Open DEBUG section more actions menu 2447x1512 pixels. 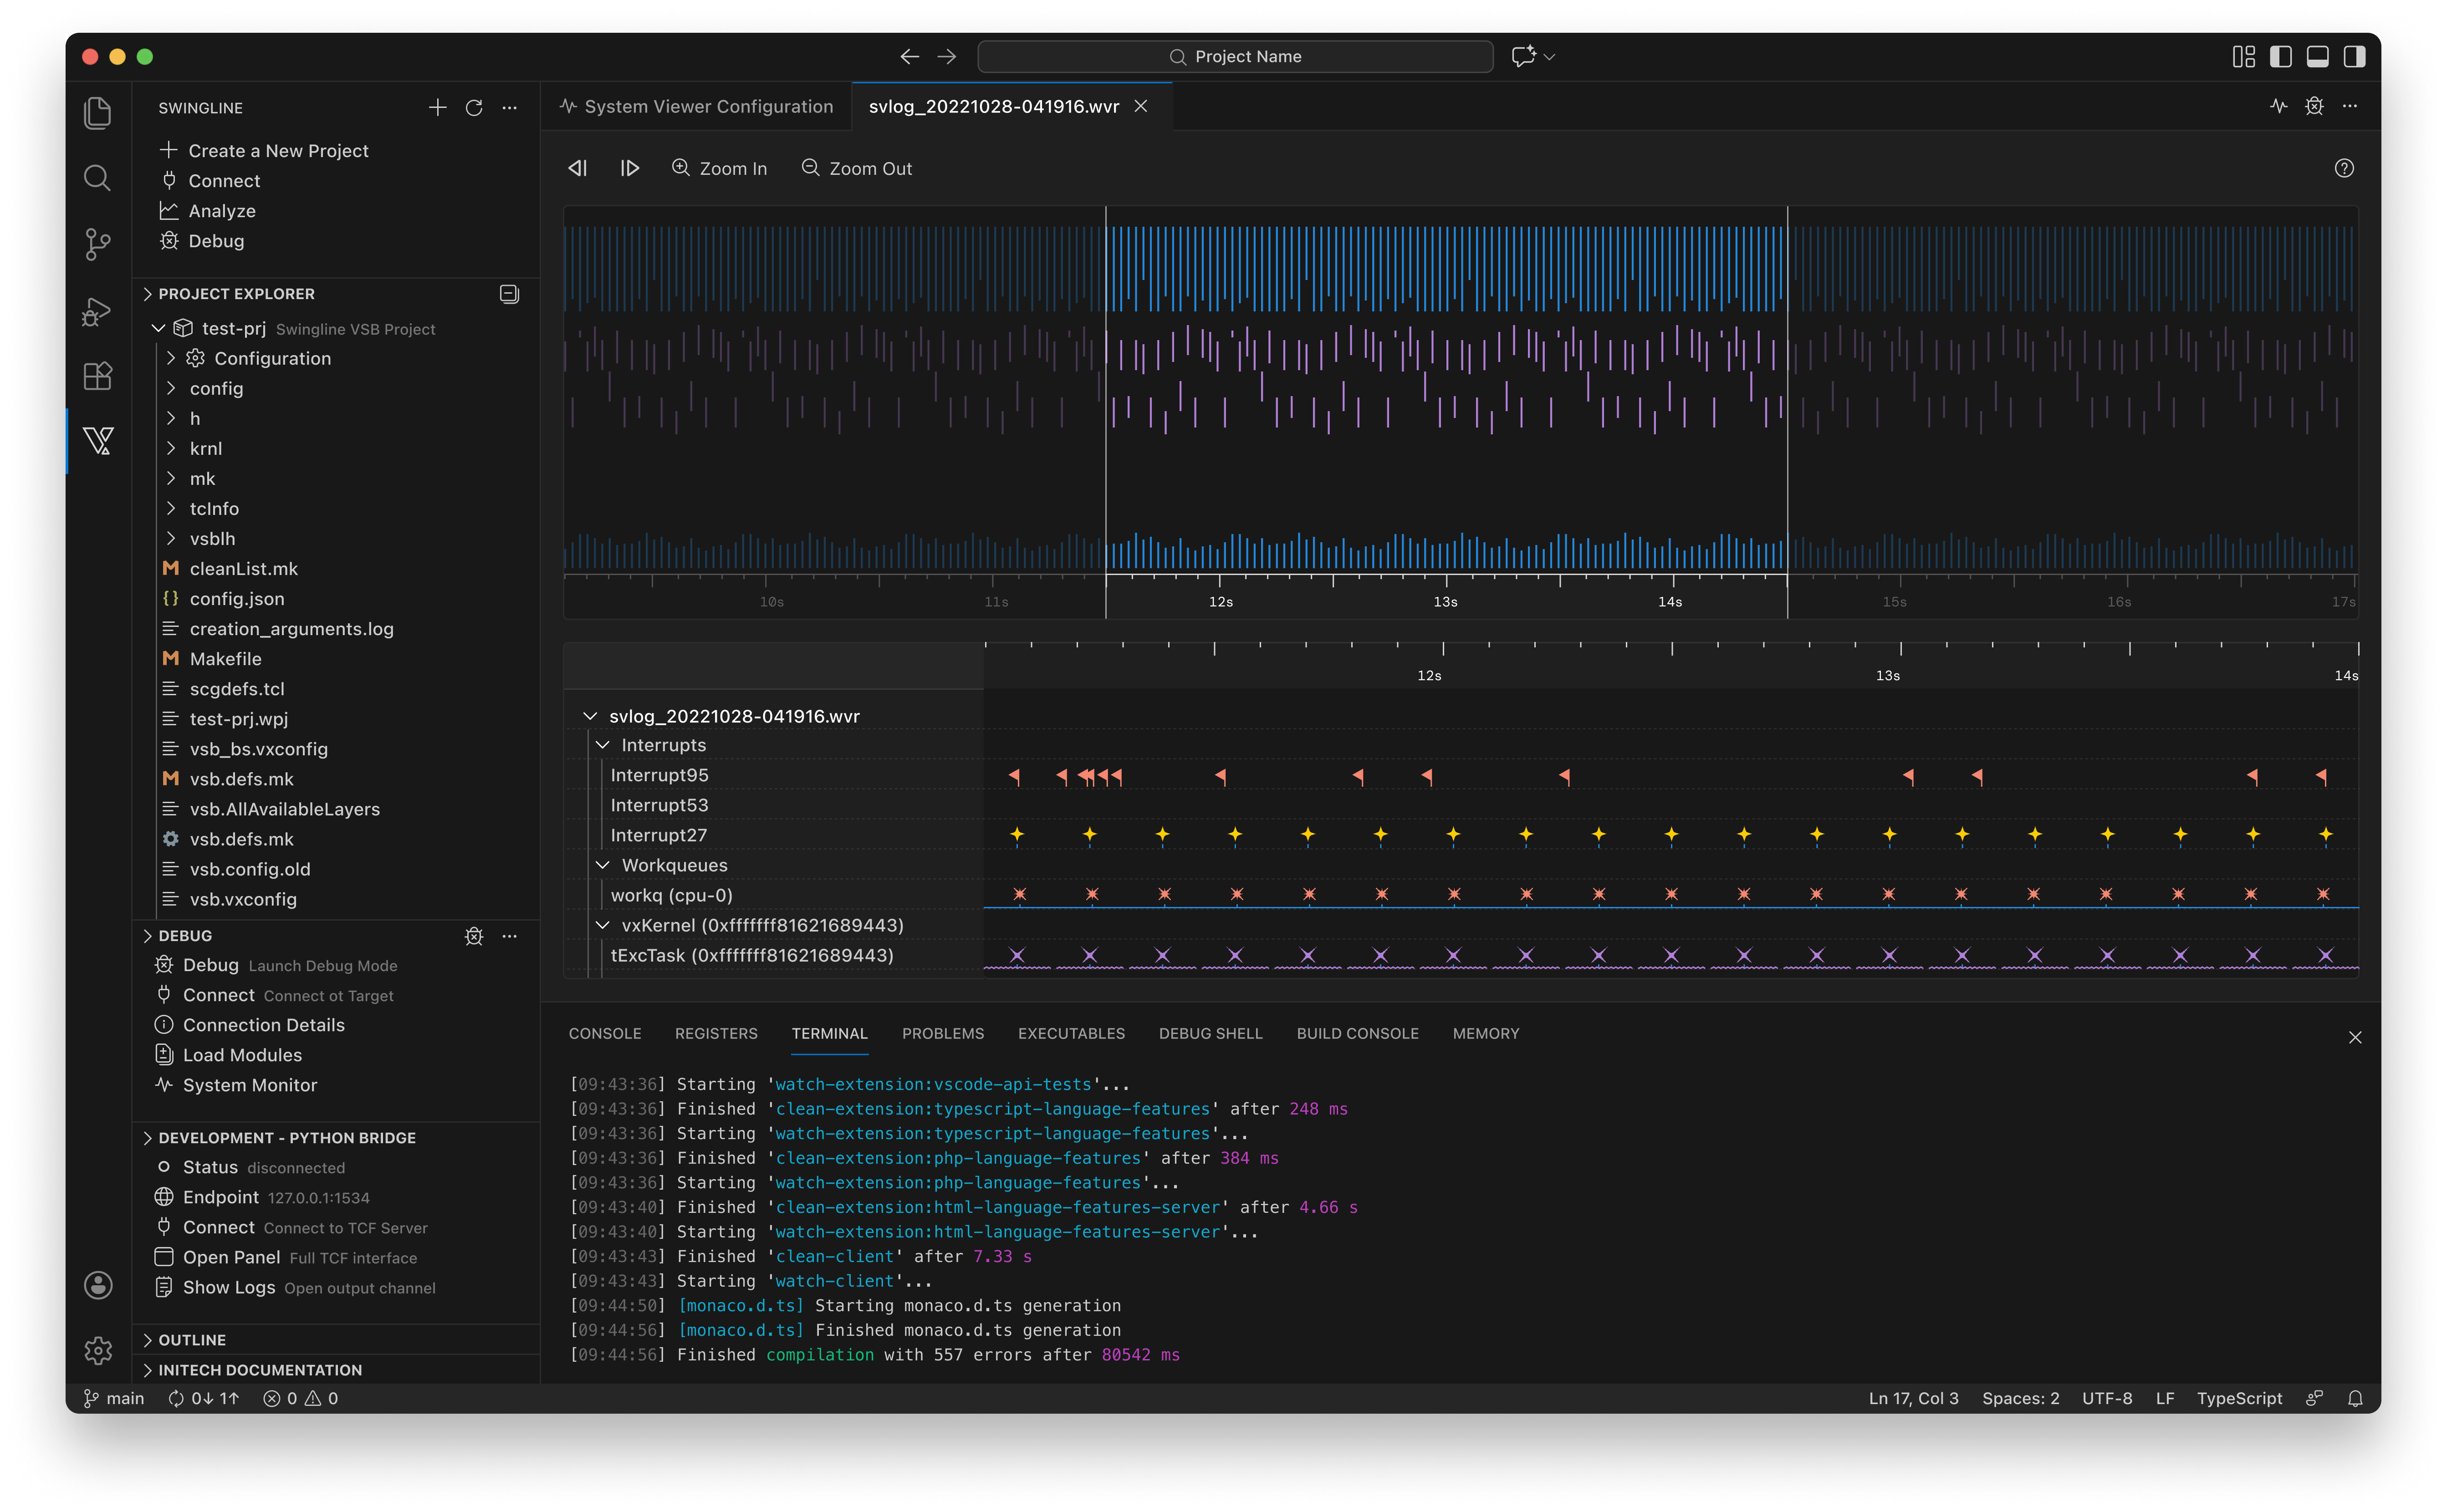510,936
